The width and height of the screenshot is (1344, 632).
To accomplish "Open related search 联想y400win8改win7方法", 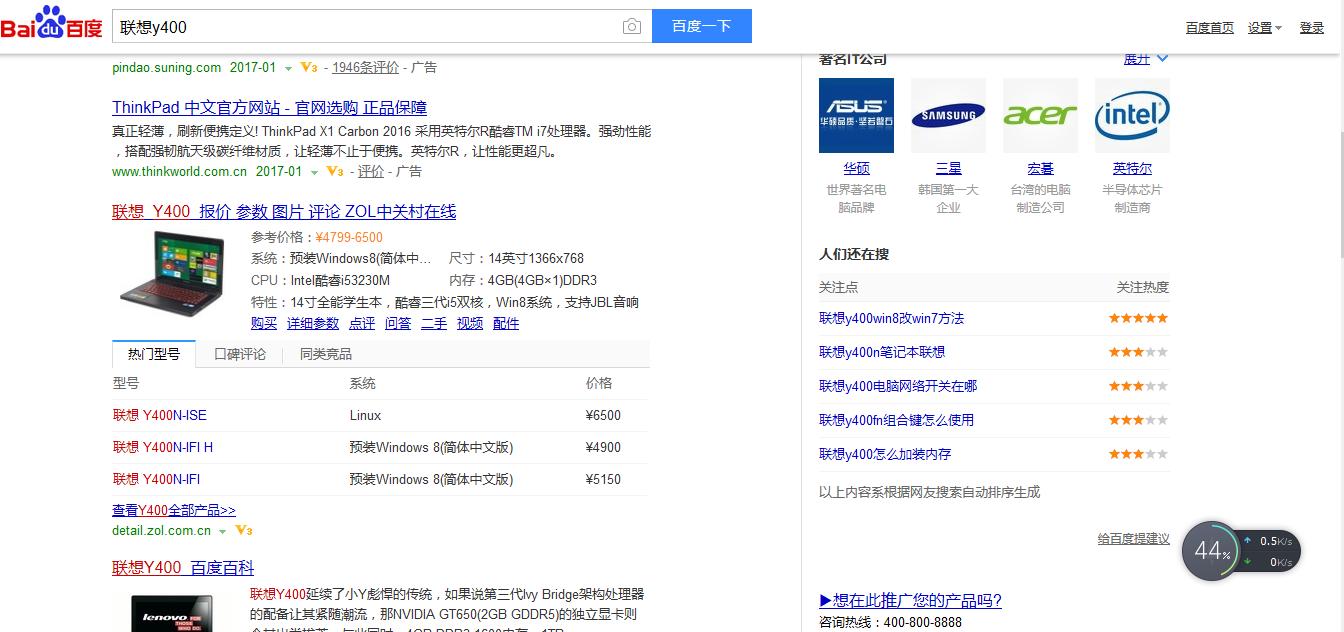I will [891, 318].
